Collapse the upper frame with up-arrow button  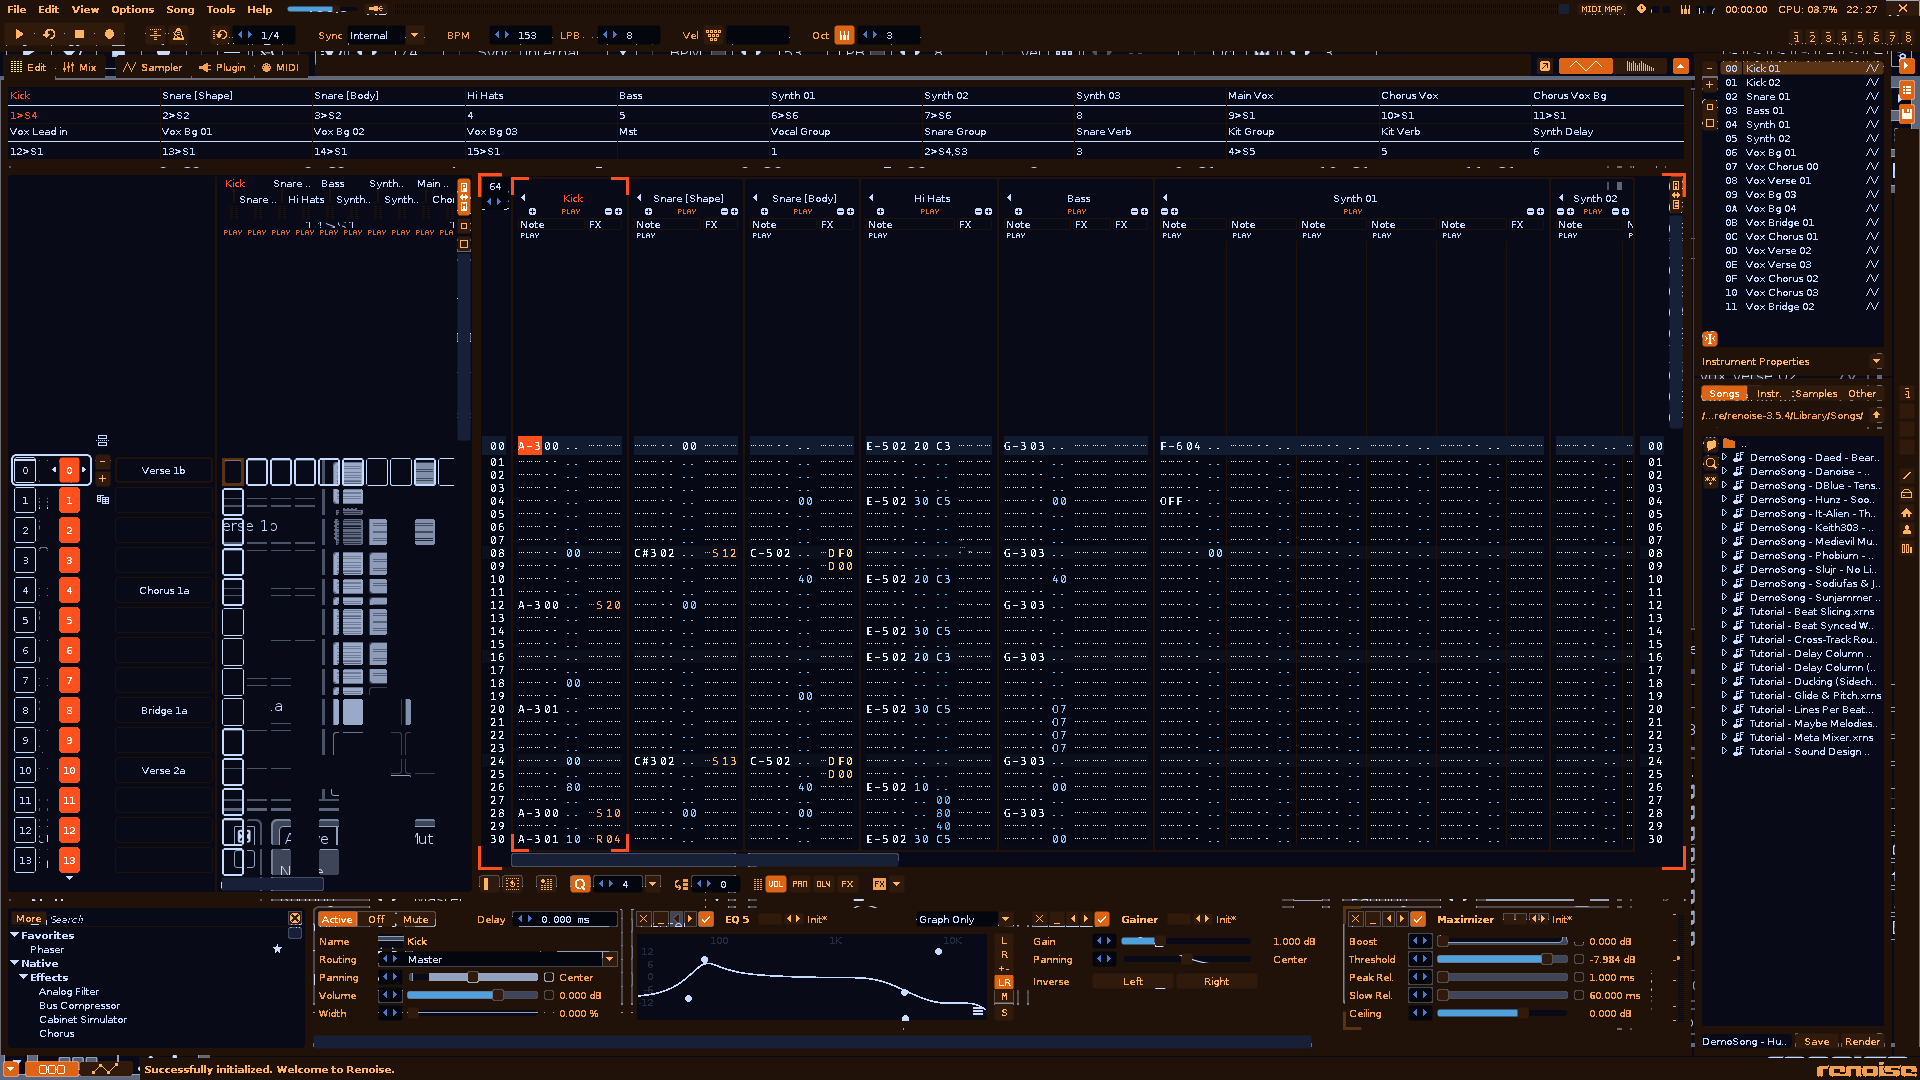[x=1681, y=66]
